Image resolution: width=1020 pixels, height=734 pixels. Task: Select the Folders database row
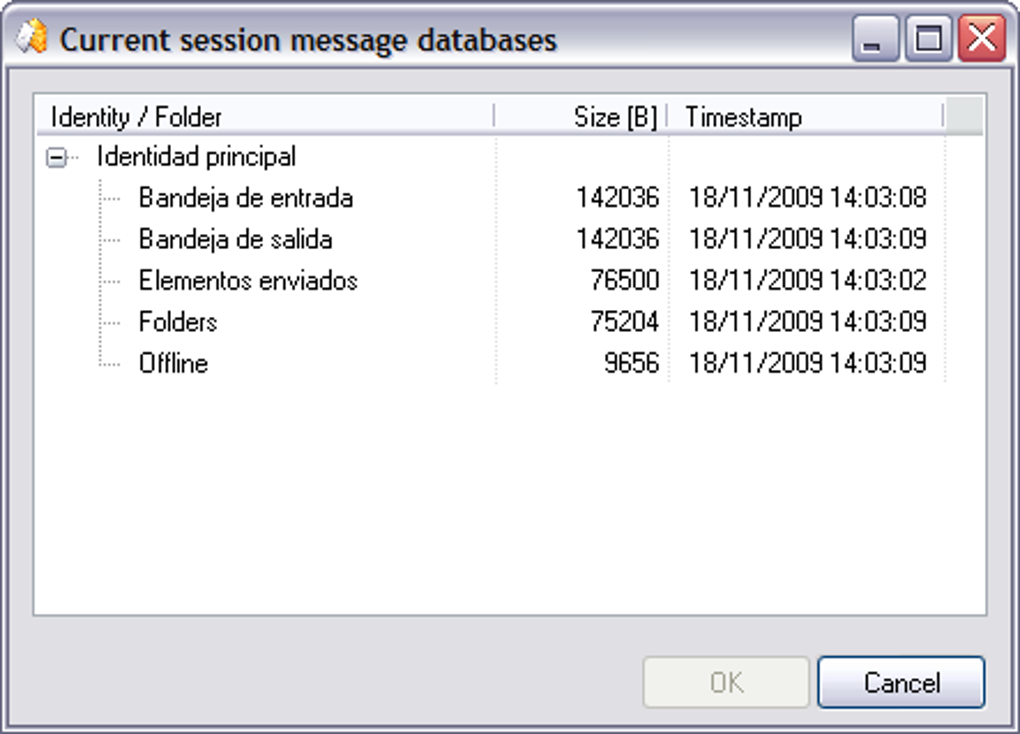click(x=178, y=322)
